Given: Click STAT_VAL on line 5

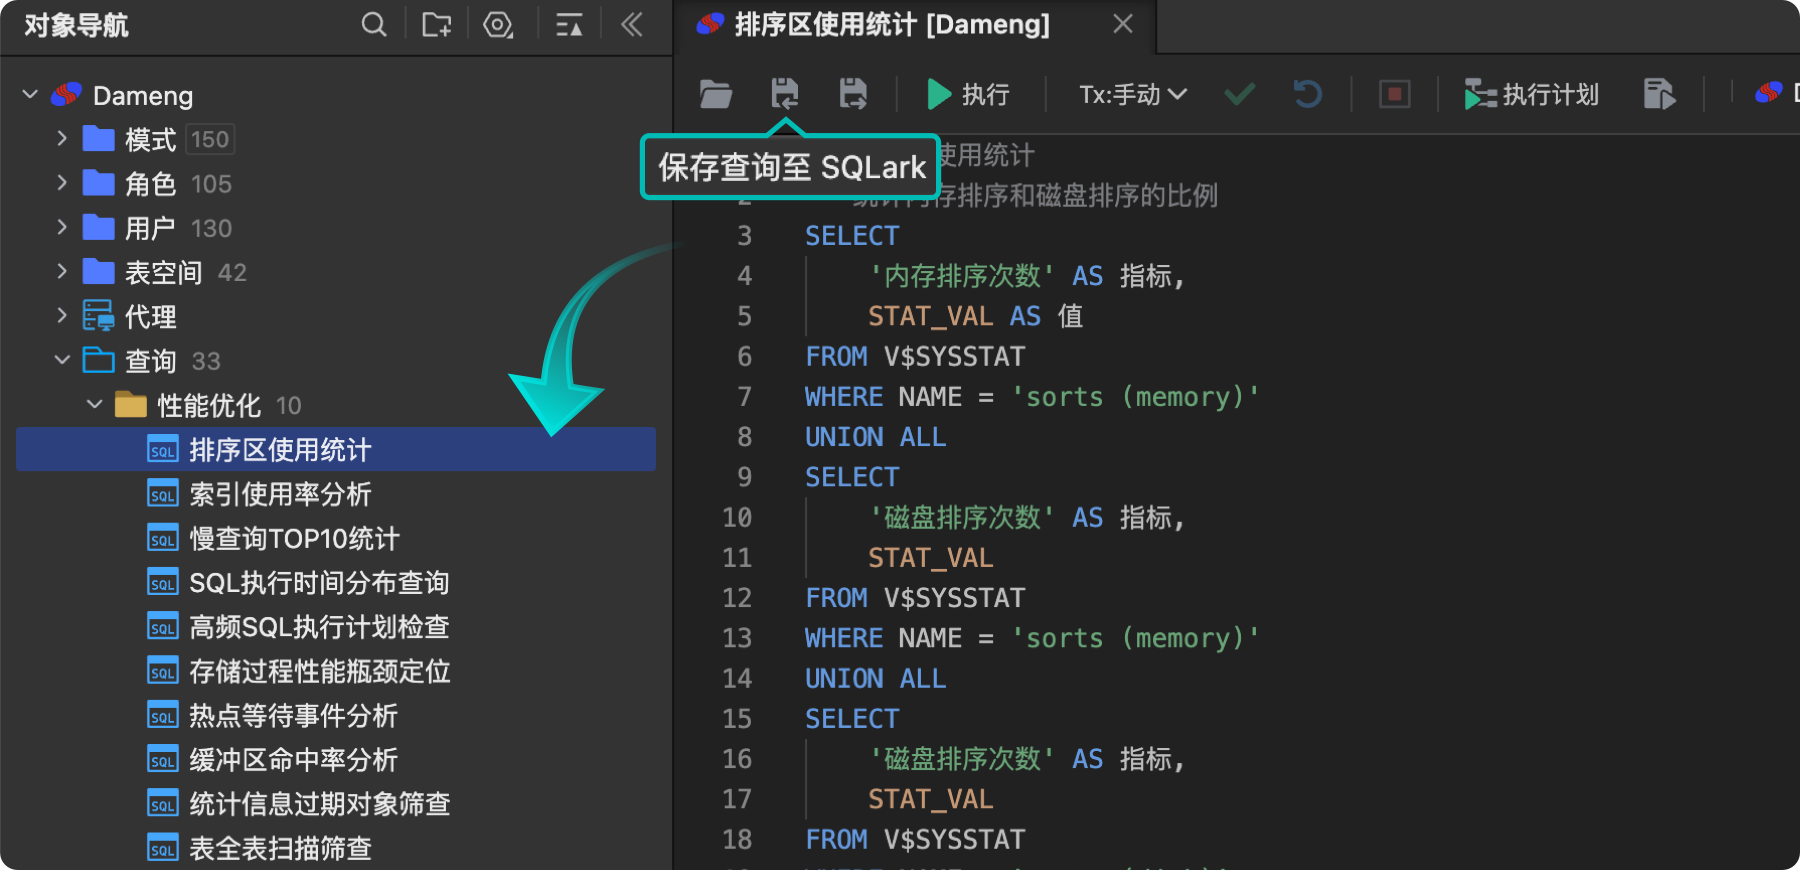Looking at the screenshot, I should (930, 316).
